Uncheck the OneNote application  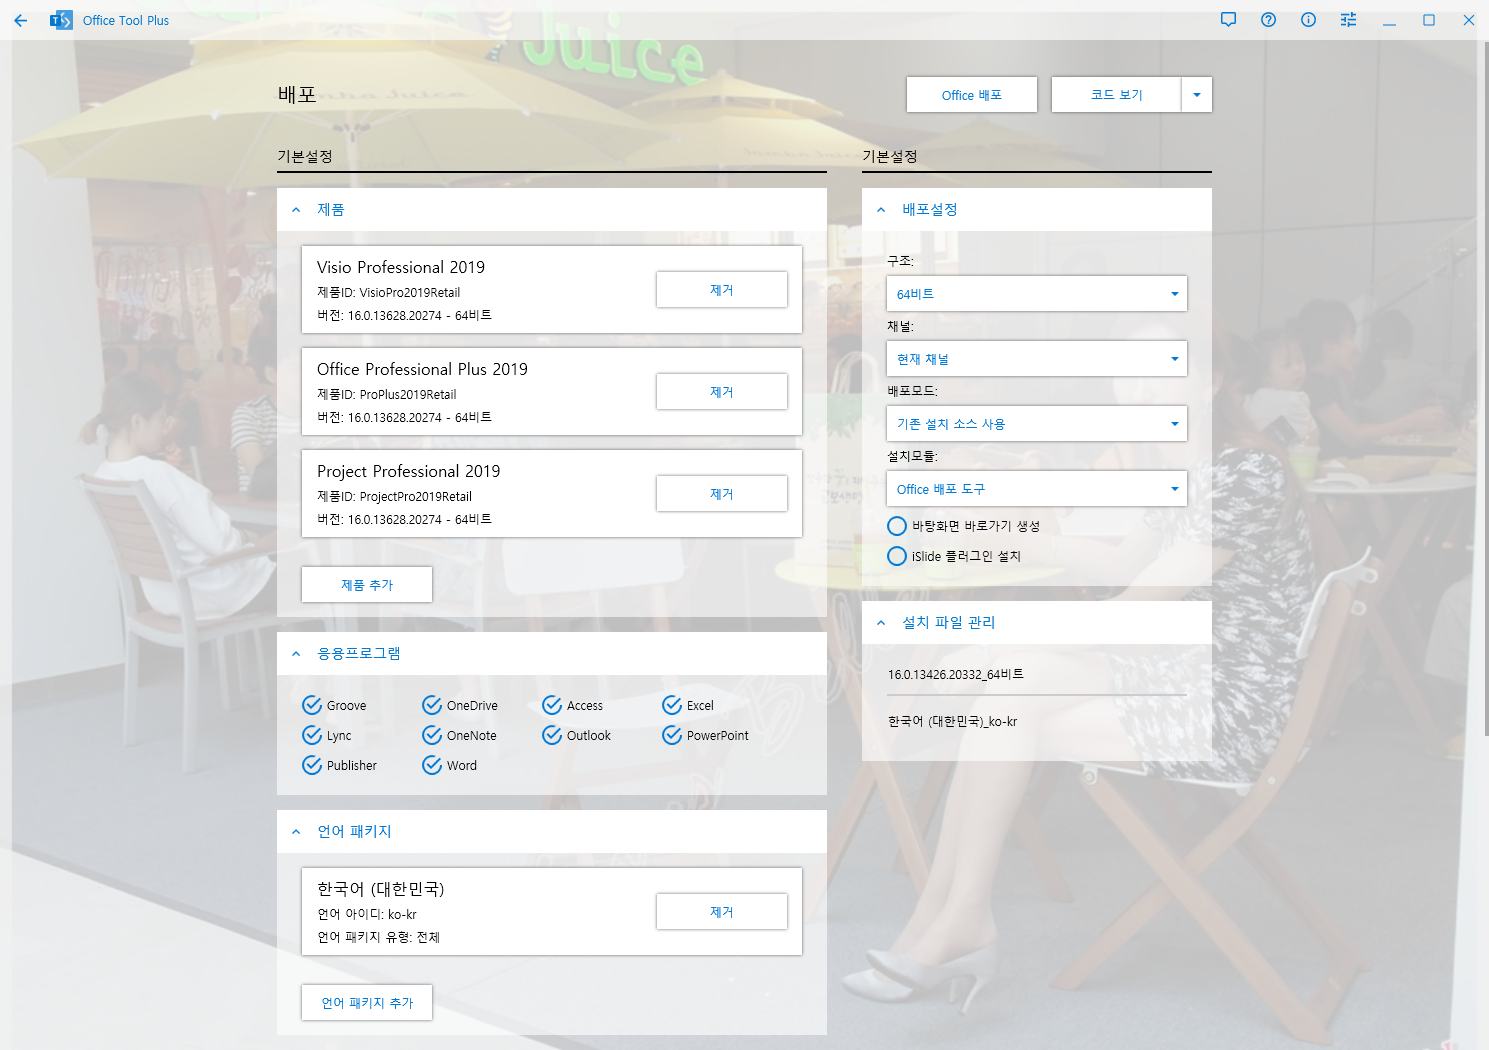tap(432, 735)
